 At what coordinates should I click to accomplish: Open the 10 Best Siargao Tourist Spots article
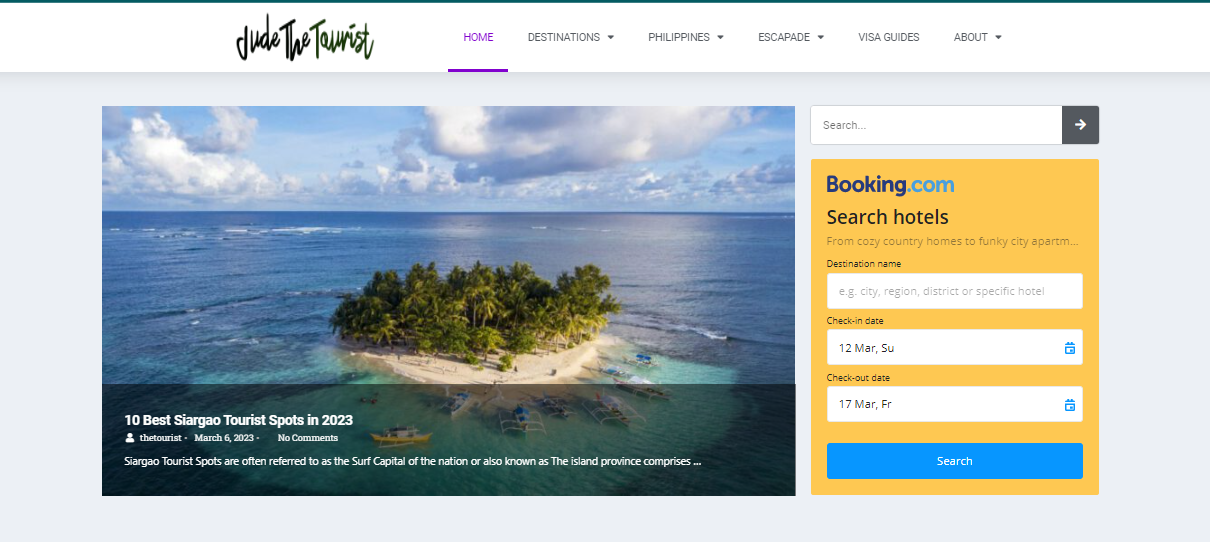[x=238, y=420]
